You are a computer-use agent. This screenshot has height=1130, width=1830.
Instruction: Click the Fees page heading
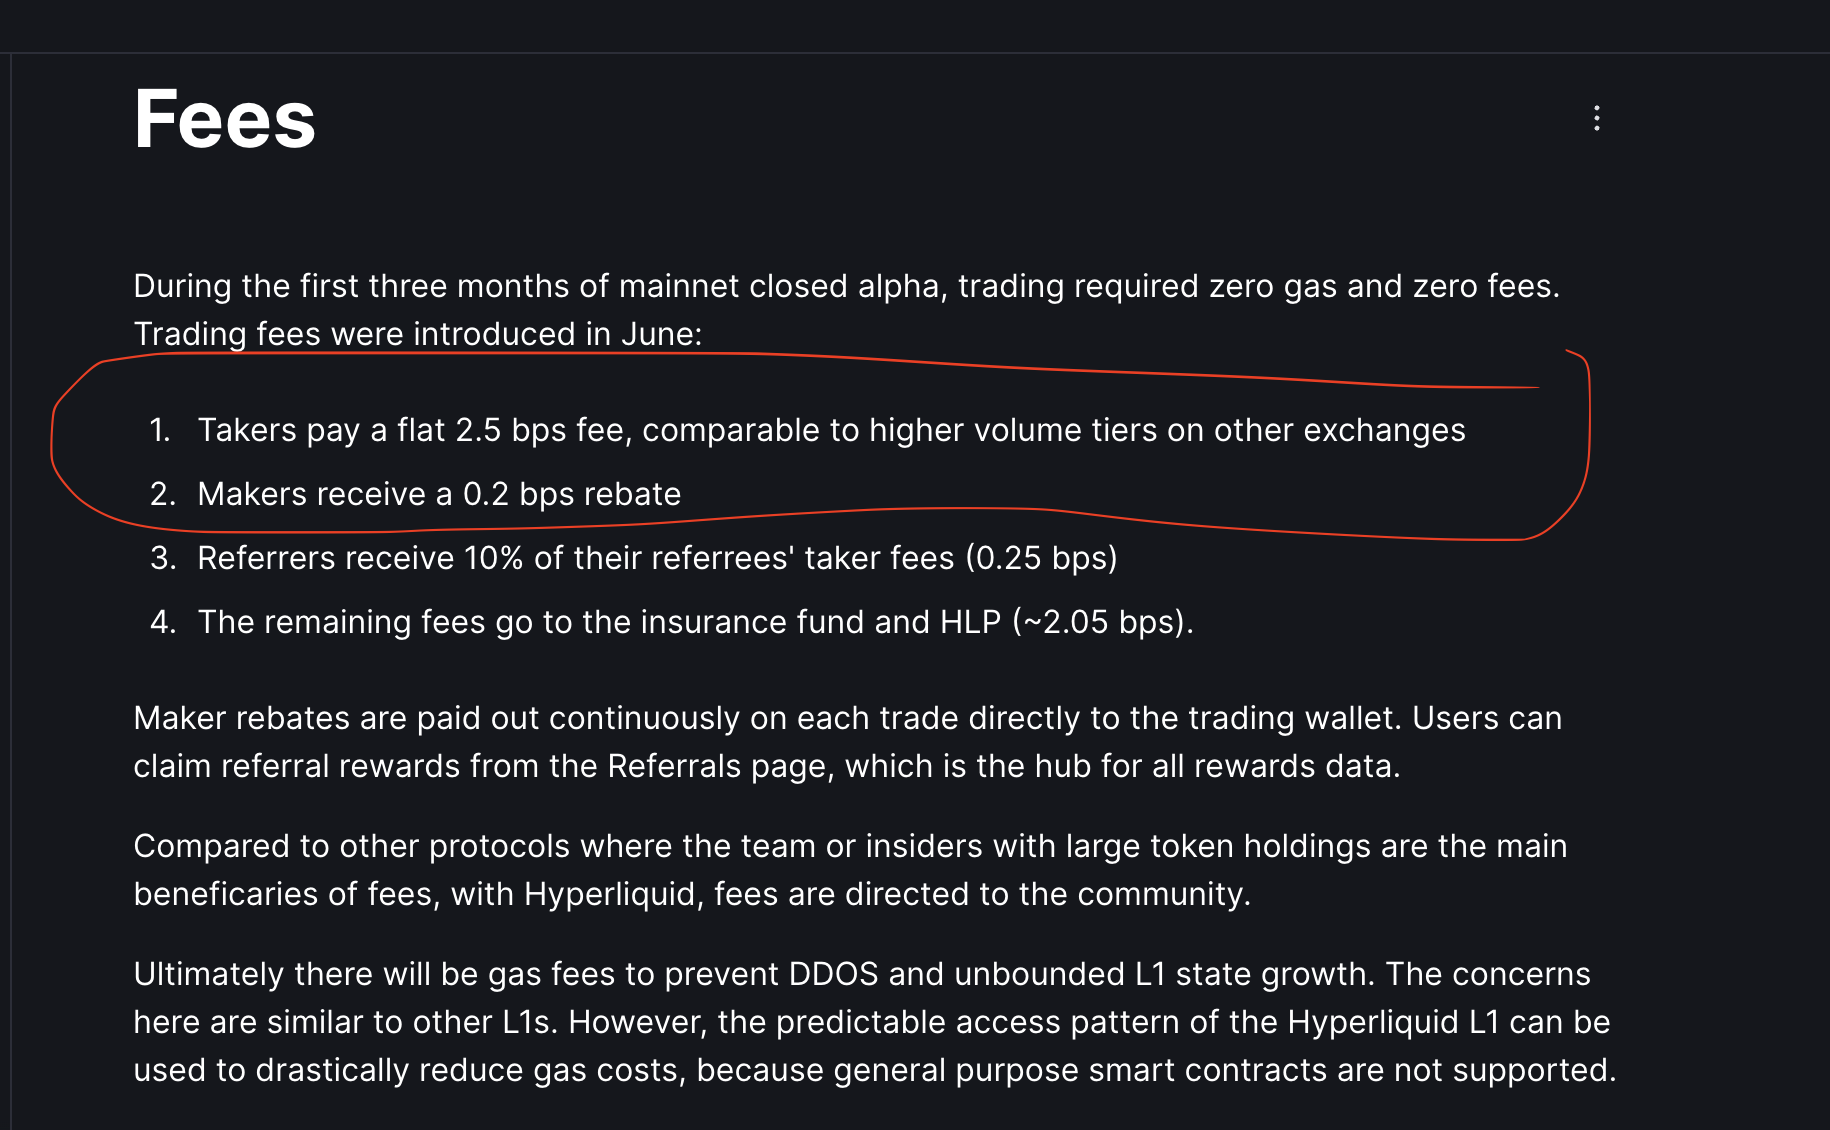(224, 120)
